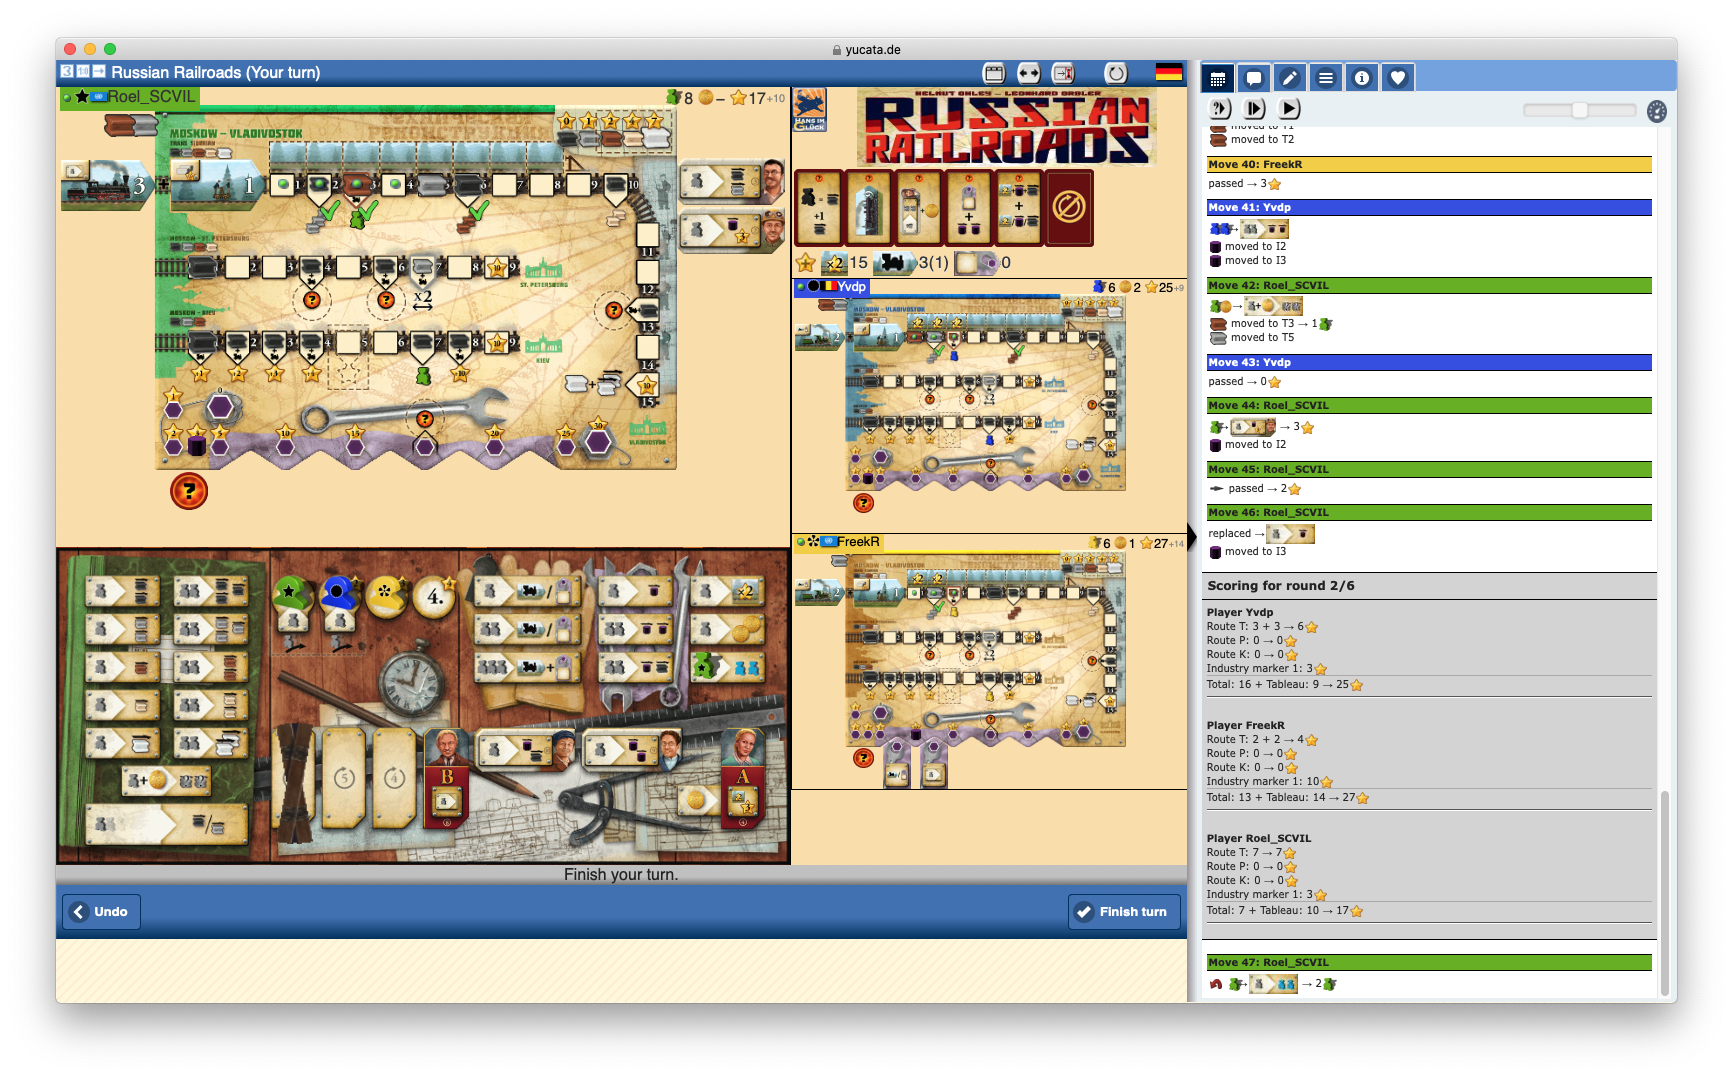
Task: Click the one-worker locomotive or factory space
Action: (x=527, y=592)
